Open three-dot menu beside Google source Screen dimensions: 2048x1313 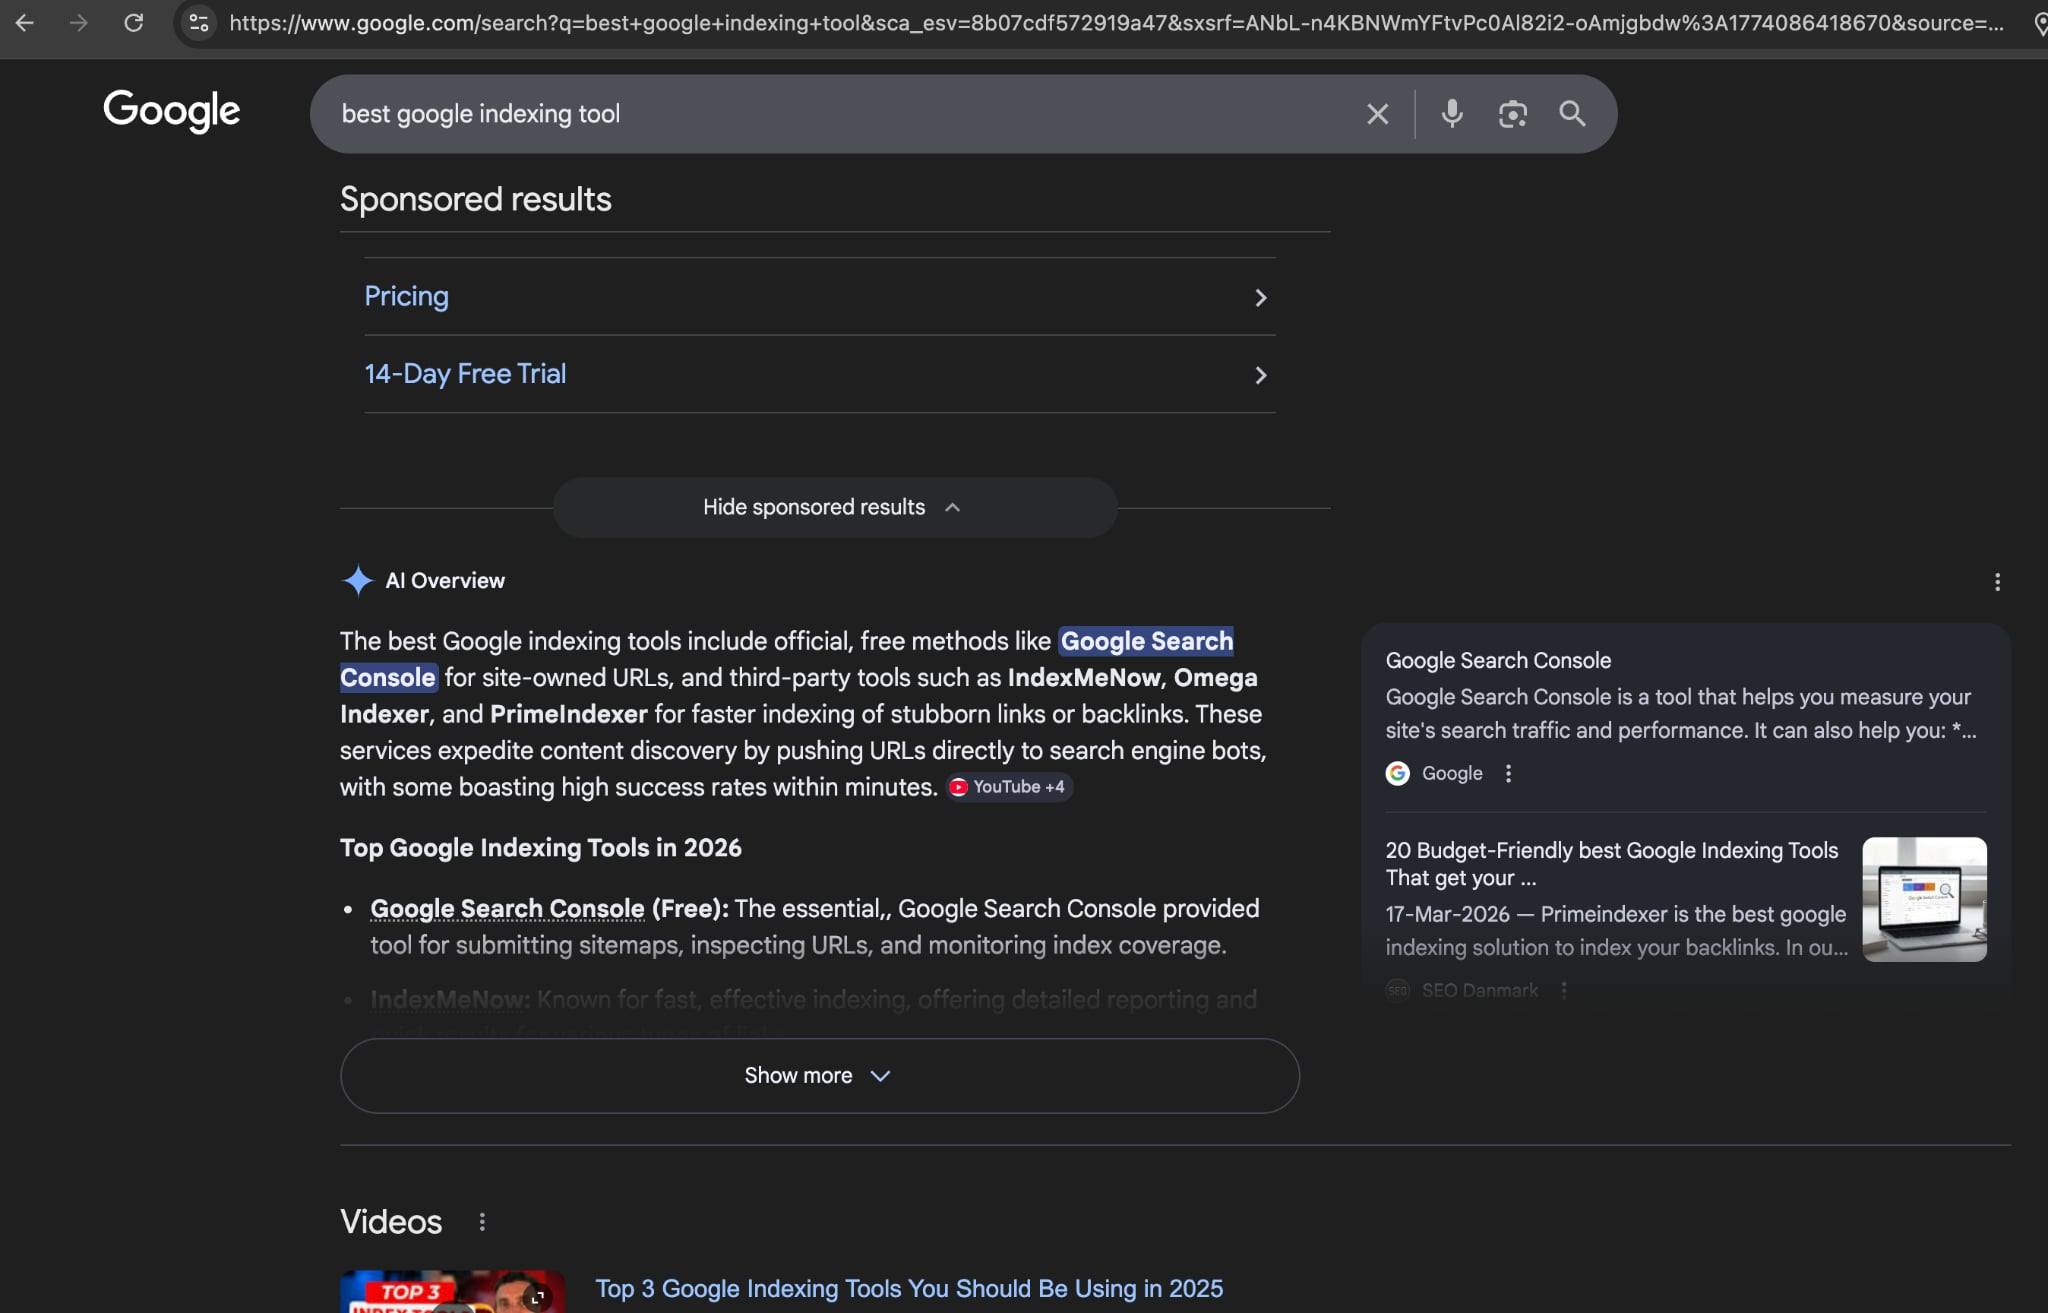tap(1508, 773)
